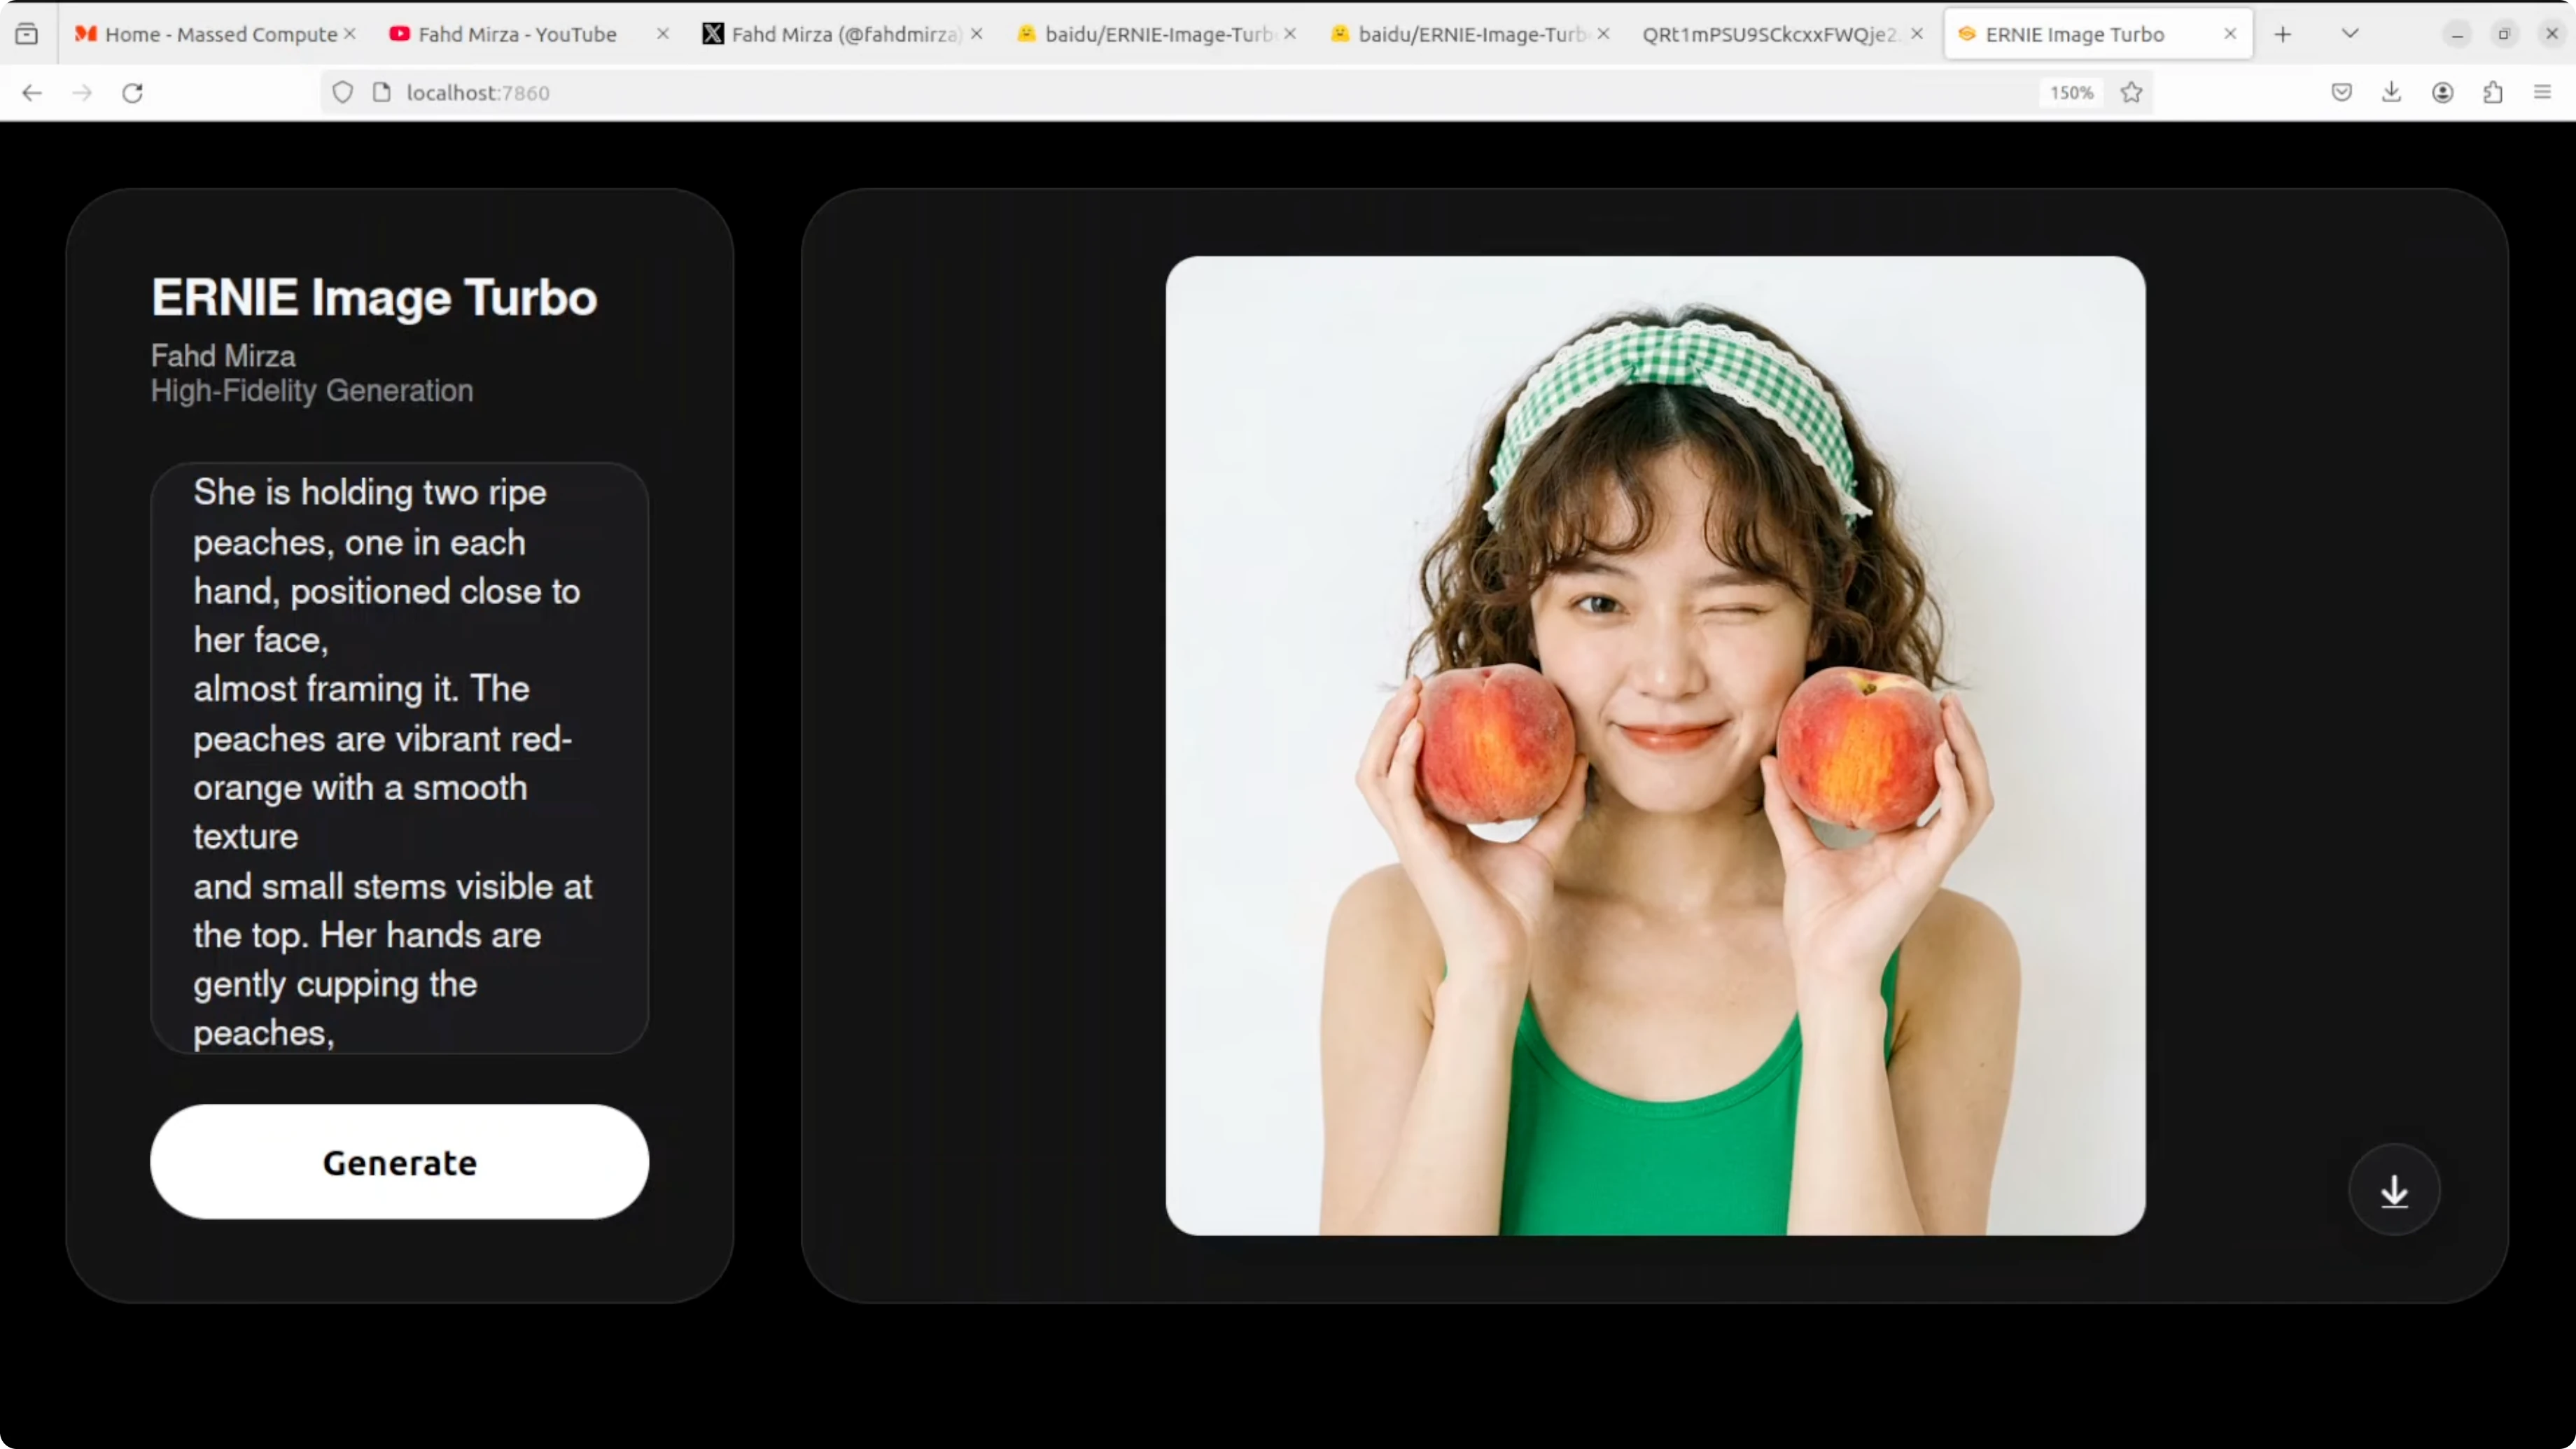
Task: Reload the page with the refresh icon
Action: point(132,93)
